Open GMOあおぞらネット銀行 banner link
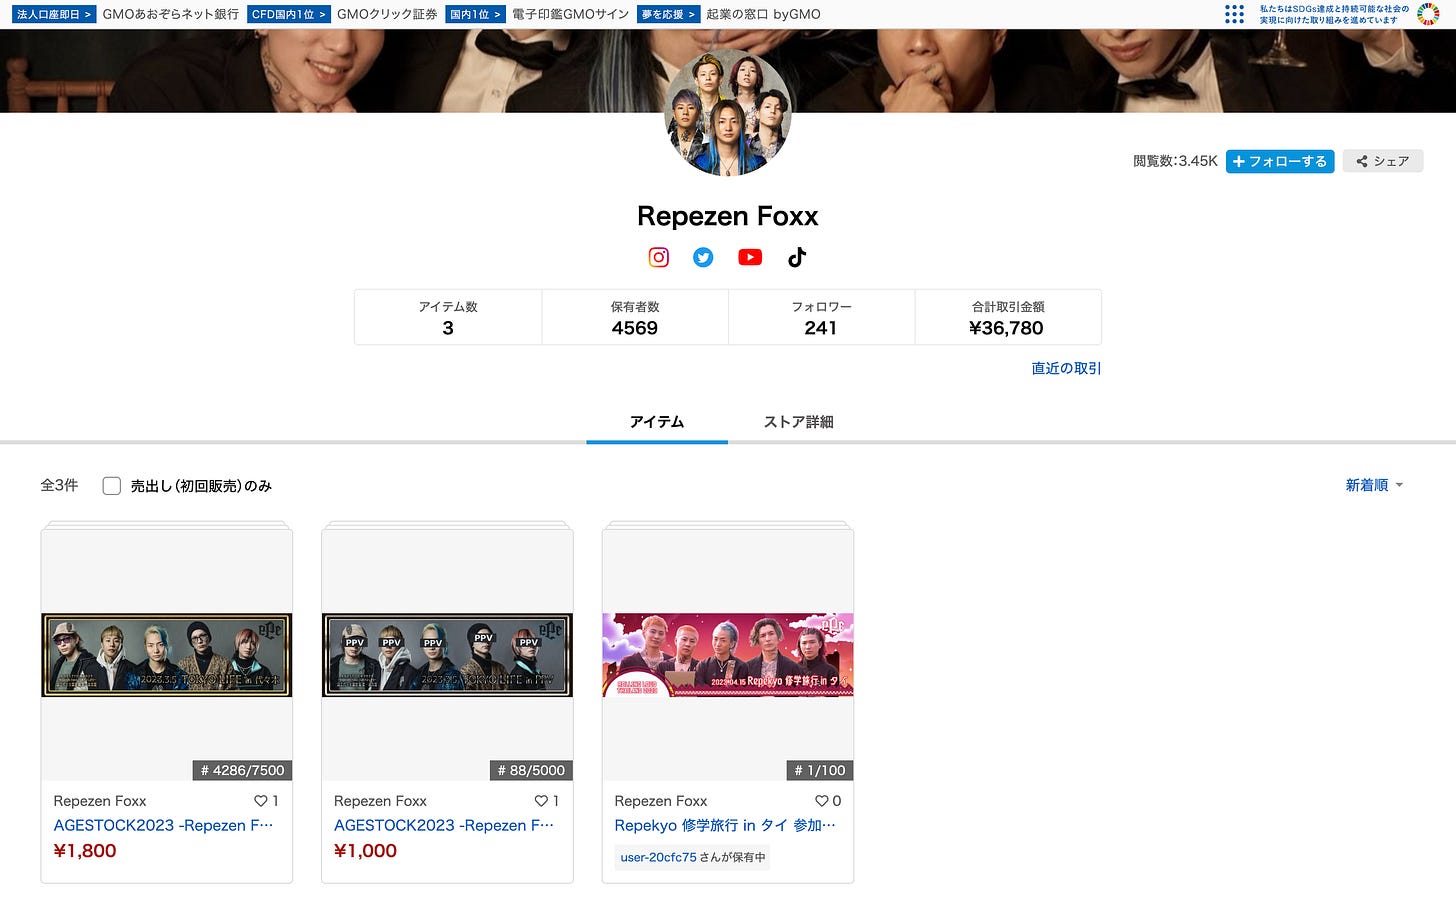Screen dimensions: 1456x910 [171, 14]
